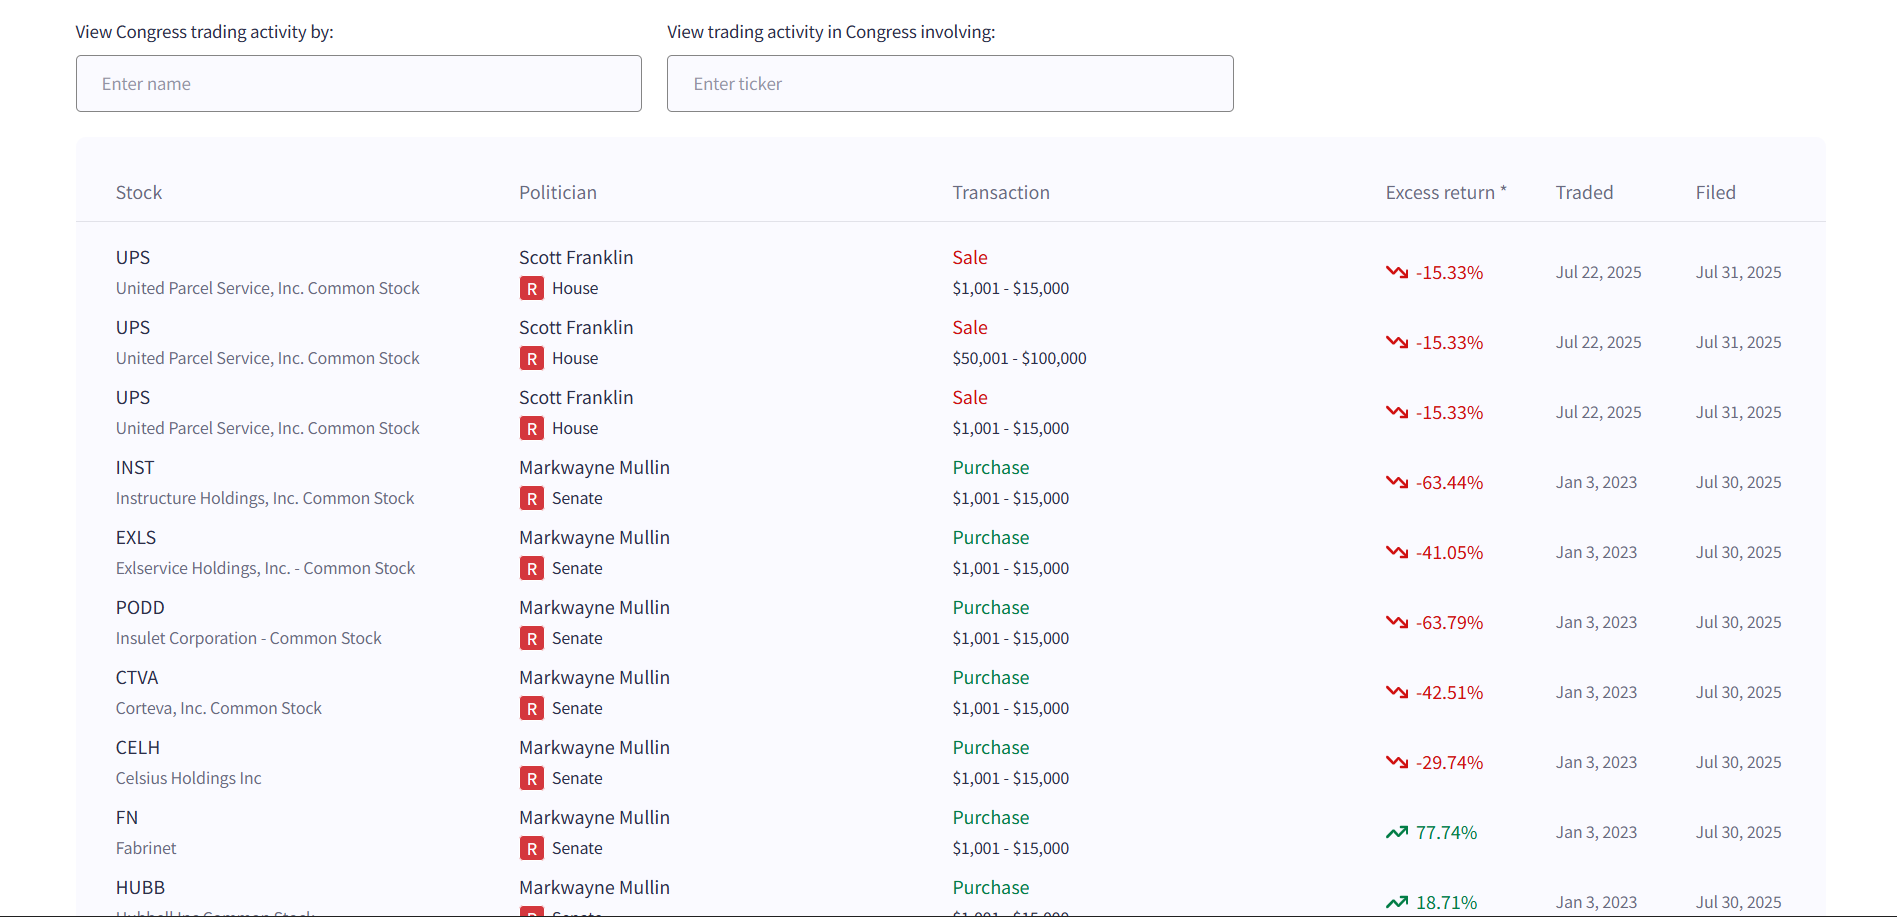The height and width of the screenshot is (917, 1897).
Task: Open the CTVA Corteva stock link
Action: click(137, 678)
